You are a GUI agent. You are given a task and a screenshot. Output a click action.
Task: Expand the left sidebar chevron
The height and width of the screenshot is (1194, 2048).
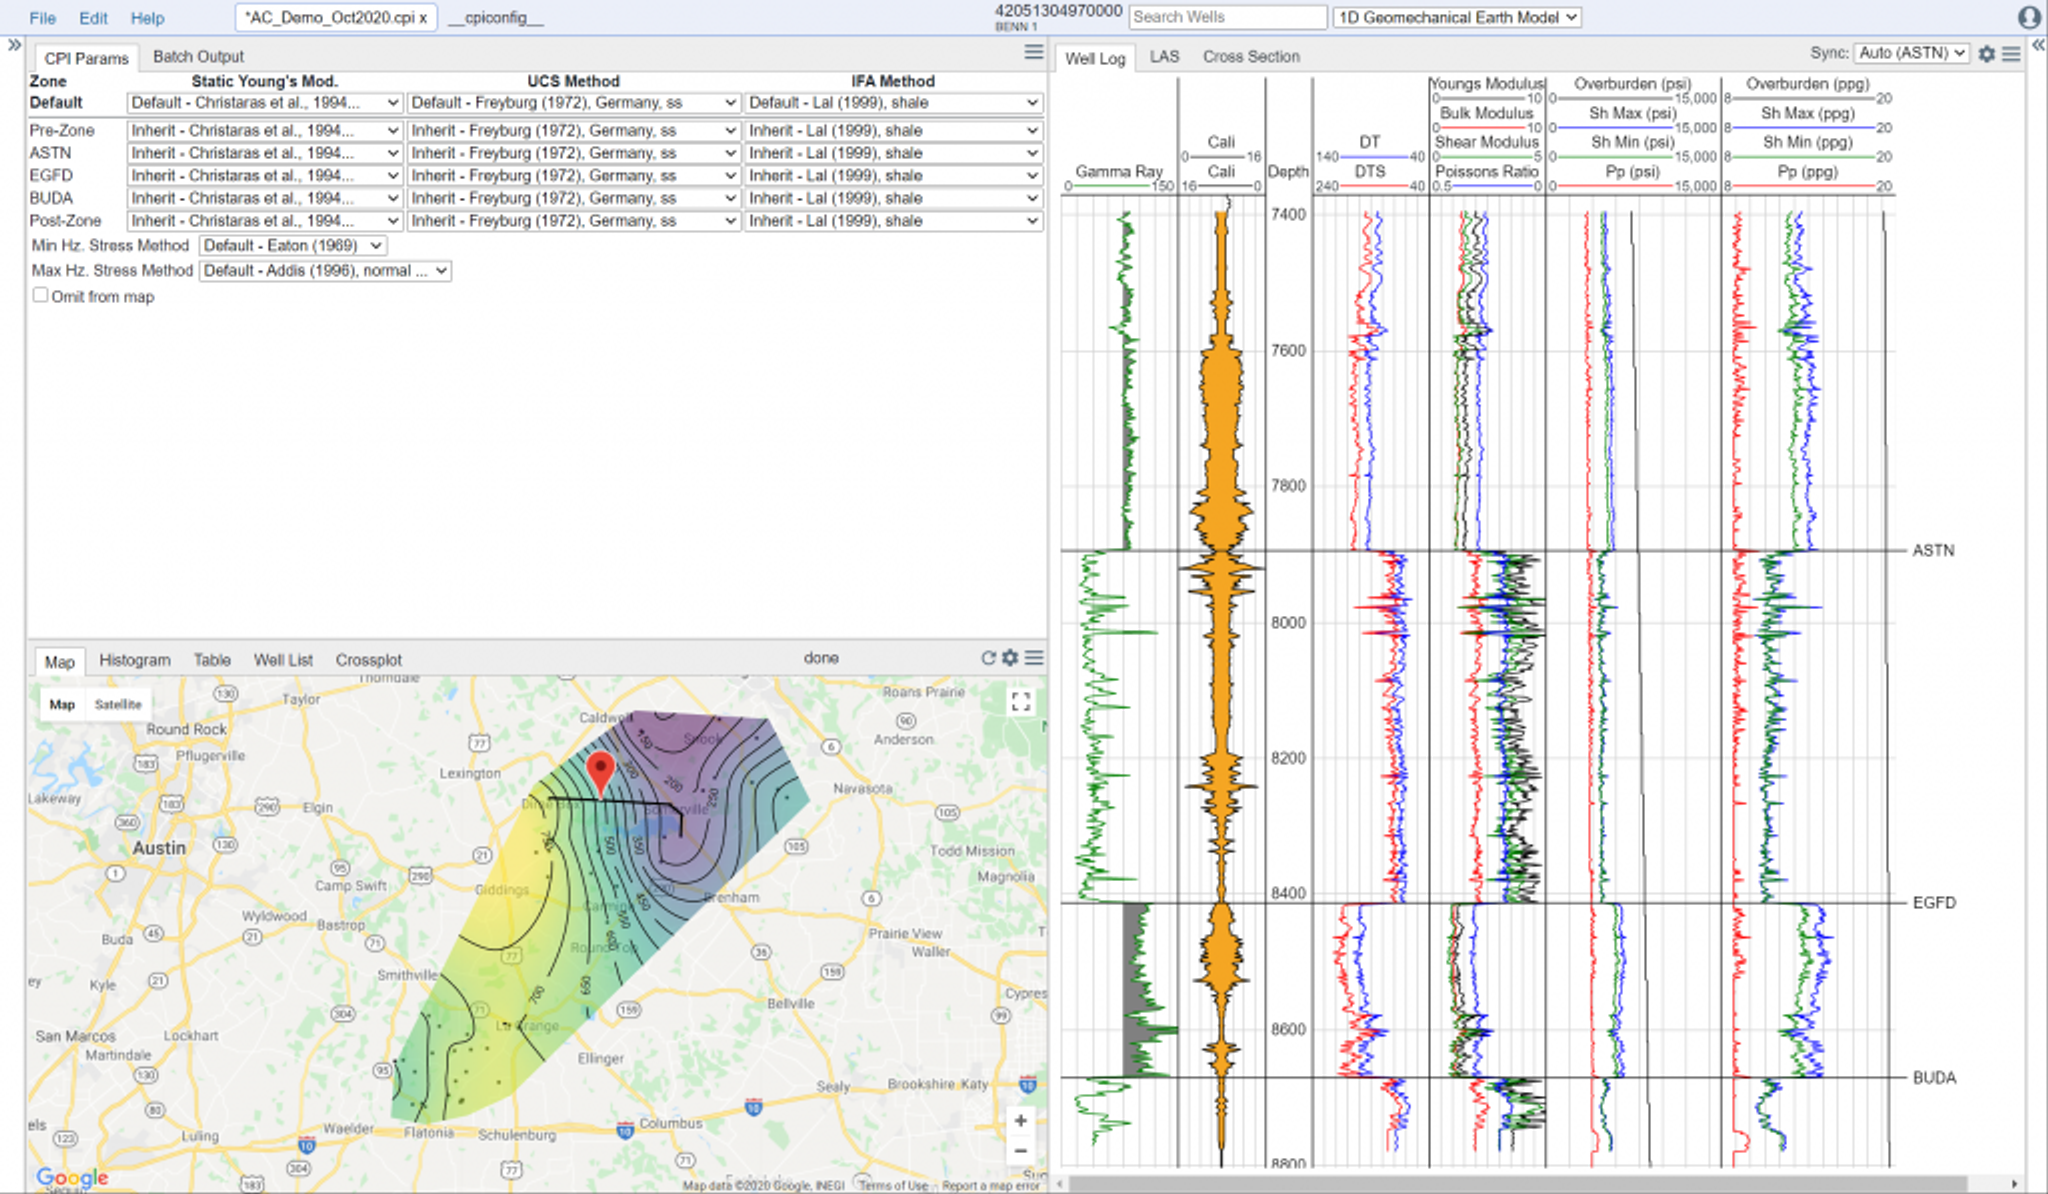pyautogui.click(x=14, y=45)
